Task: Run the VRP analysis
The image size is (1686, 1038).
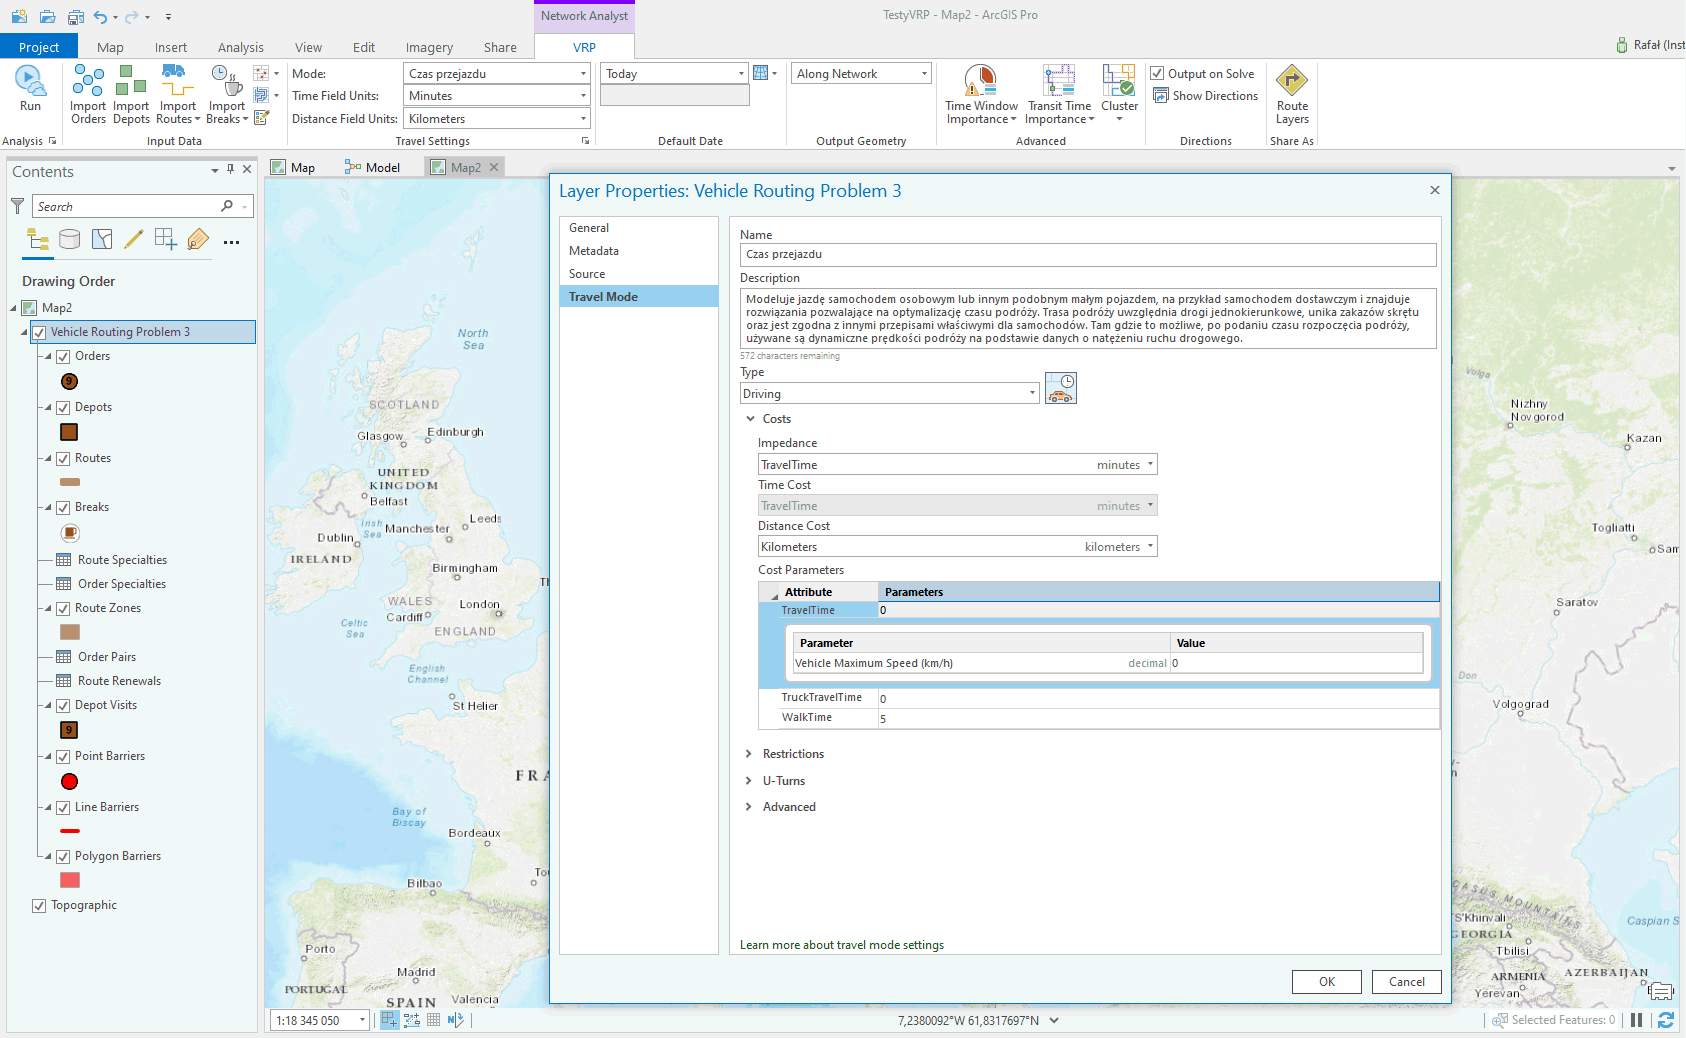Action: click(x=30, y=89)
